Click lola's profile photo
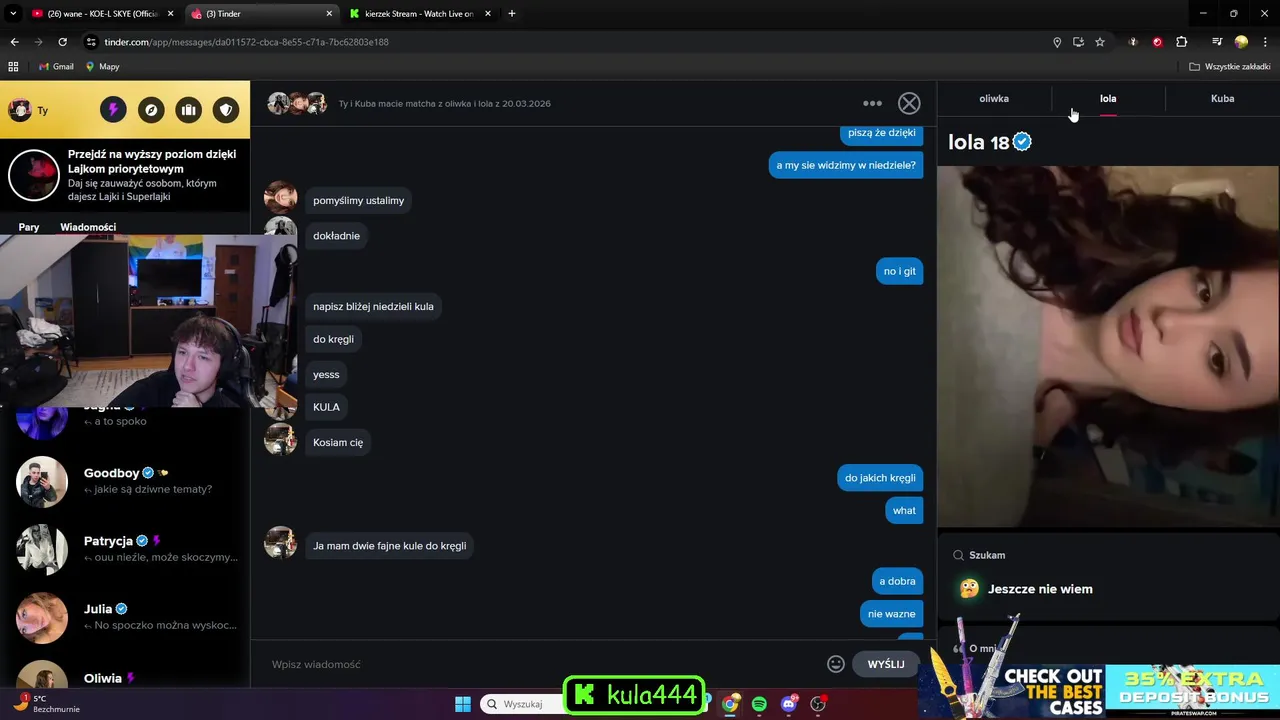Image resolution: width=1280 pixels, height=720 pixels. (x=1108, y=346)
